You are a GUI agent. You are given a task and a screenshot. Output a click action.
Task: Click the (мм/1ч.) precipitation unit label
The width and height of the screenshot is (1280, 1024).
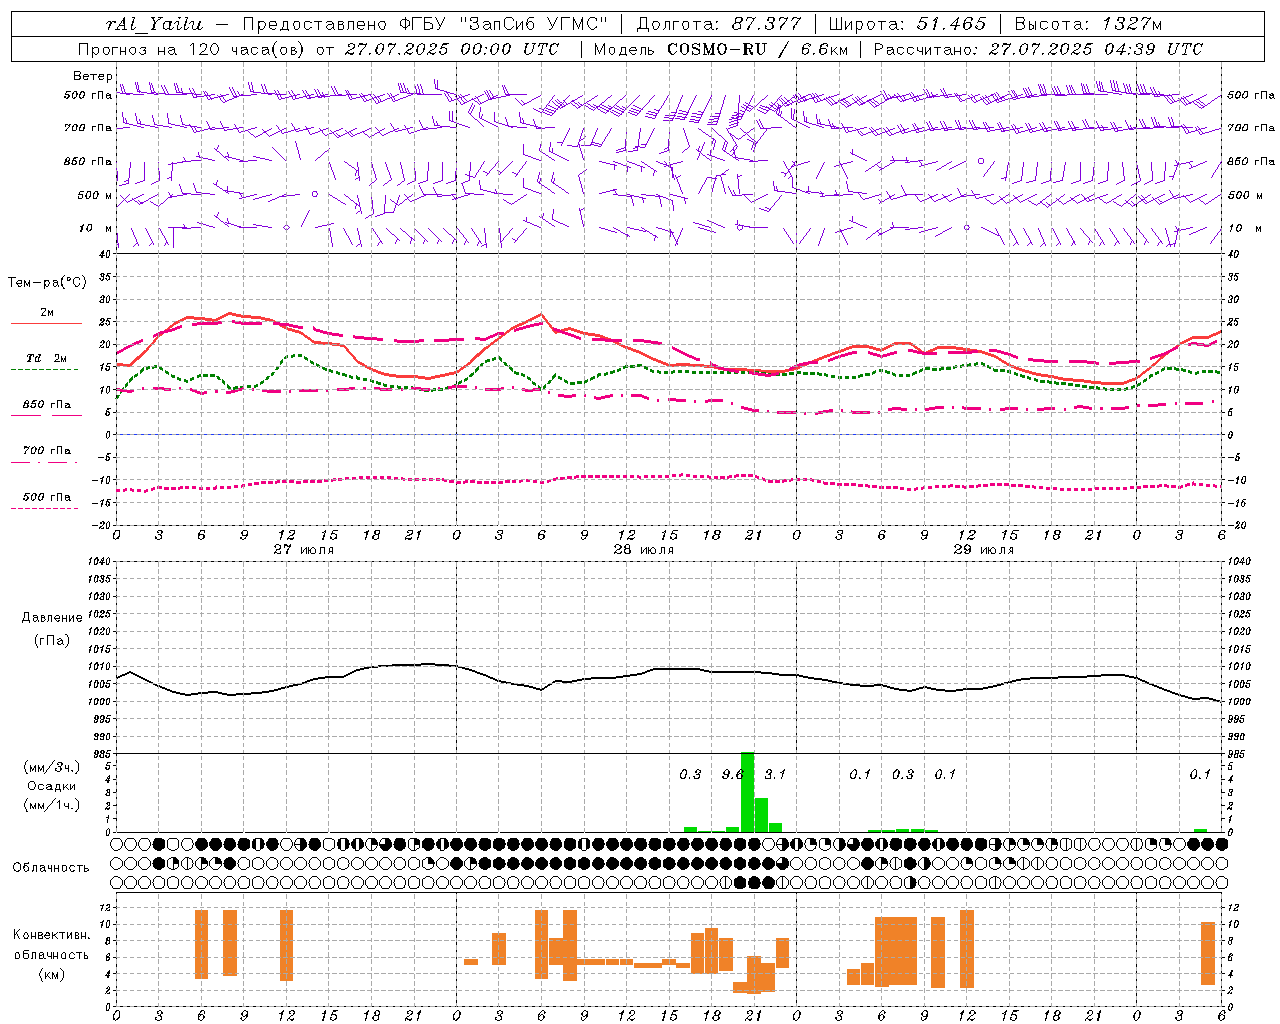tap(51, 805)
